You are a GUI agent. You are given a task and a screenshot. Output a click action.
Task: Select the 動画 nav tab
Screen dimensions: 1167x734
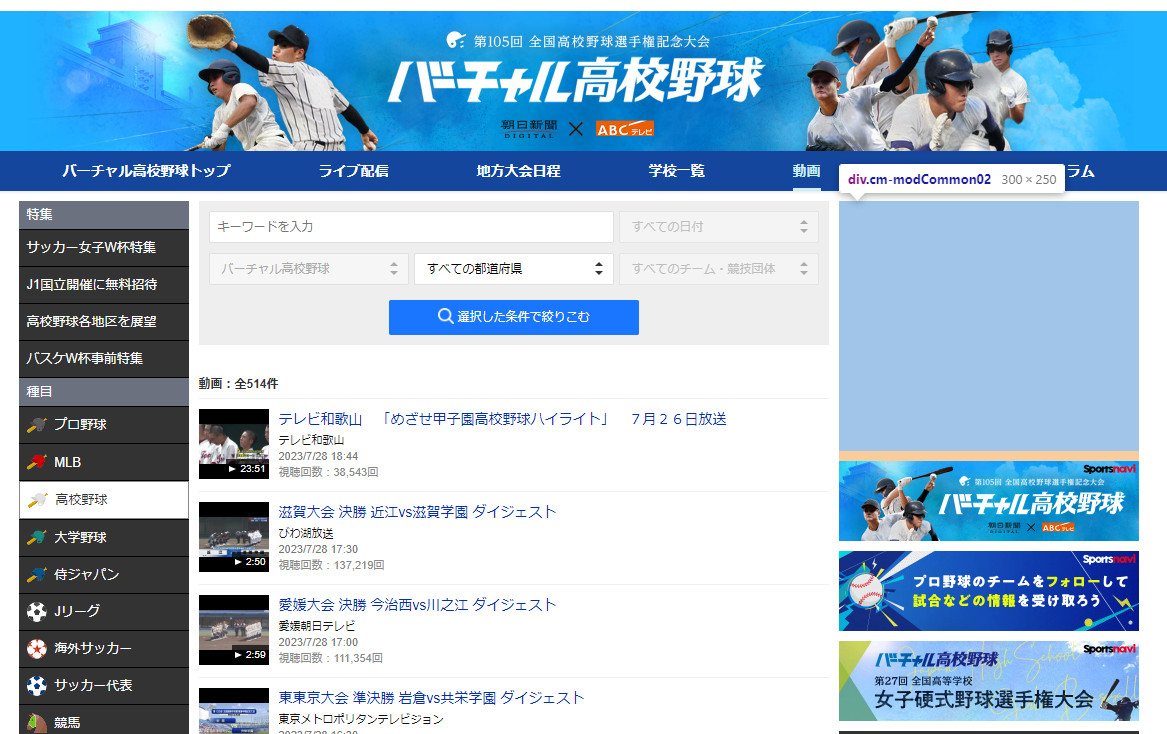pyautogui.click(x=806, y=171)
